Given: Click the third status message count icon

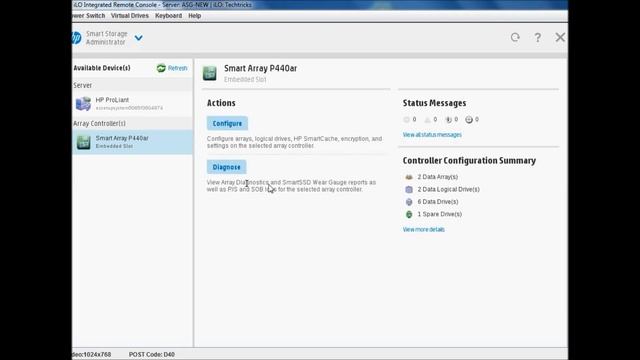Looking at the screenshot, I should [449, 120].
